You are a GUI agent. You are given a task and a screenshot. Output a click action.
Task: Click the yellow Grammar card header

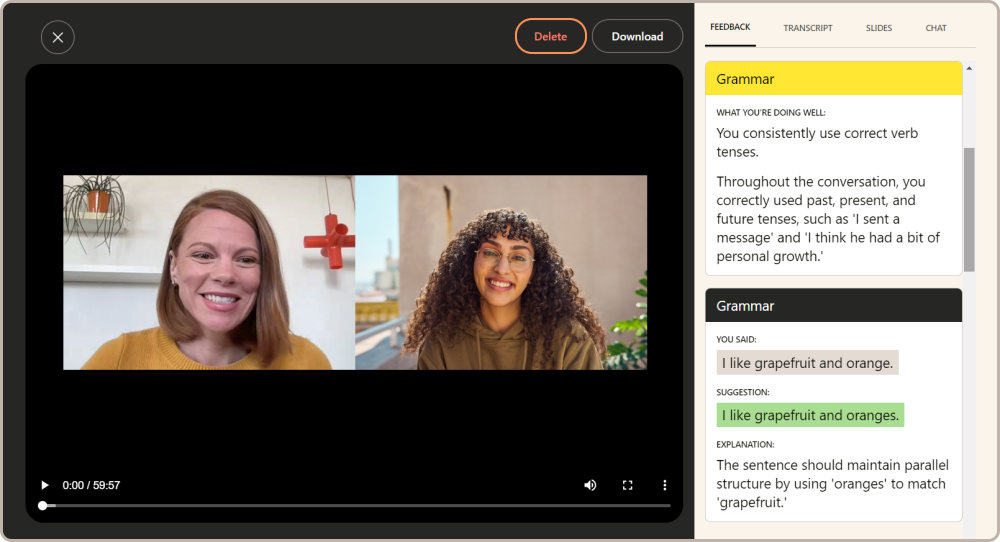833,79
